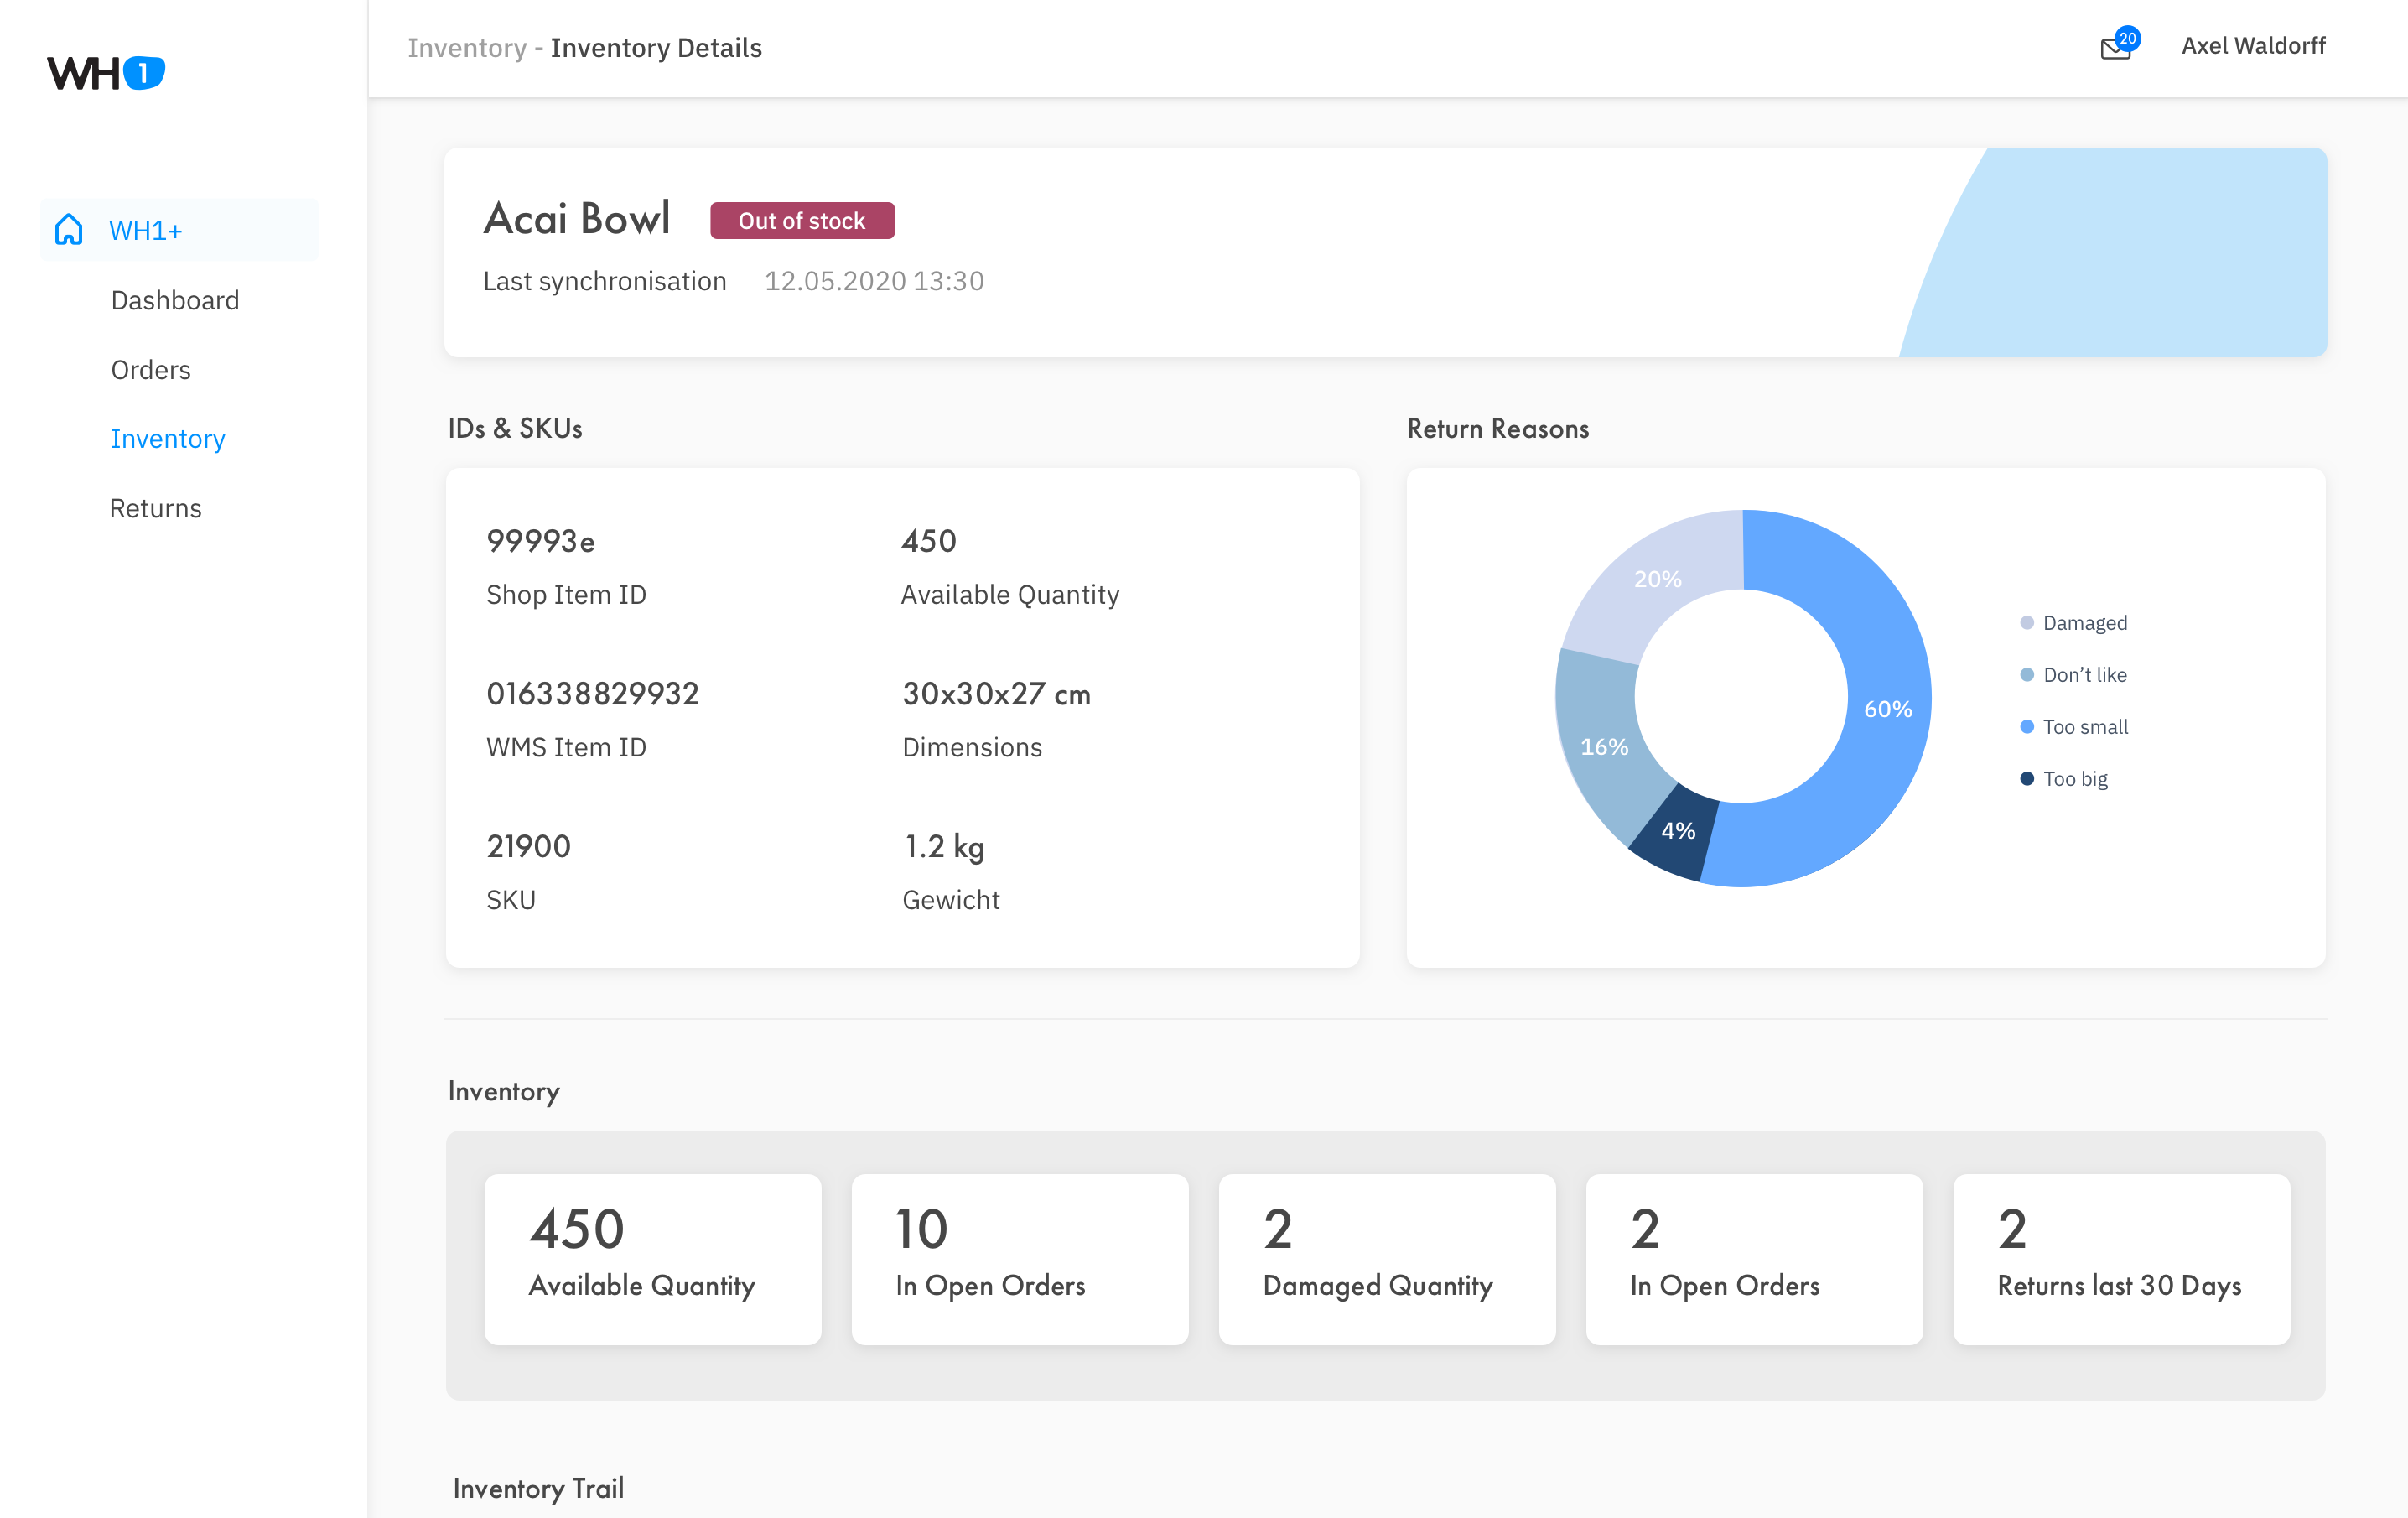Screen dimensions: 2408x1518
Task: Click the Inventory breadcrumb link
Action: tap(466, 48)
